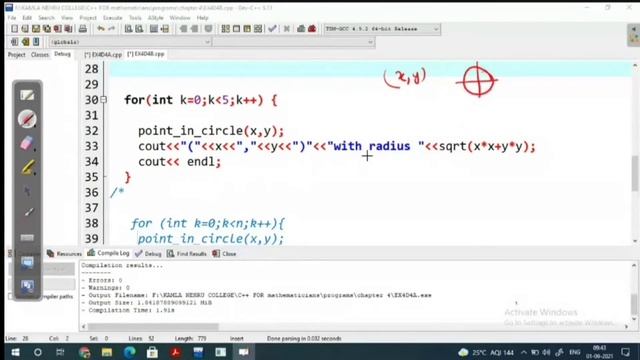Click "Compilation Time" log line
Screen dimensions: 640x360
[128, 310]
